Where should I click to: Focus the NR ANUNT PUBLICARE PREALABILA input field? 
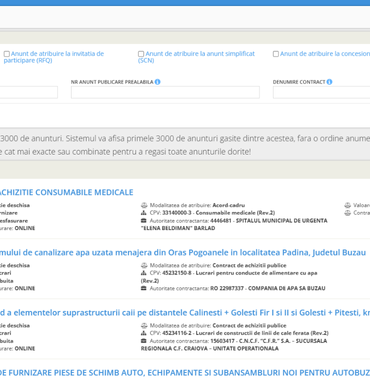point(165,92)
